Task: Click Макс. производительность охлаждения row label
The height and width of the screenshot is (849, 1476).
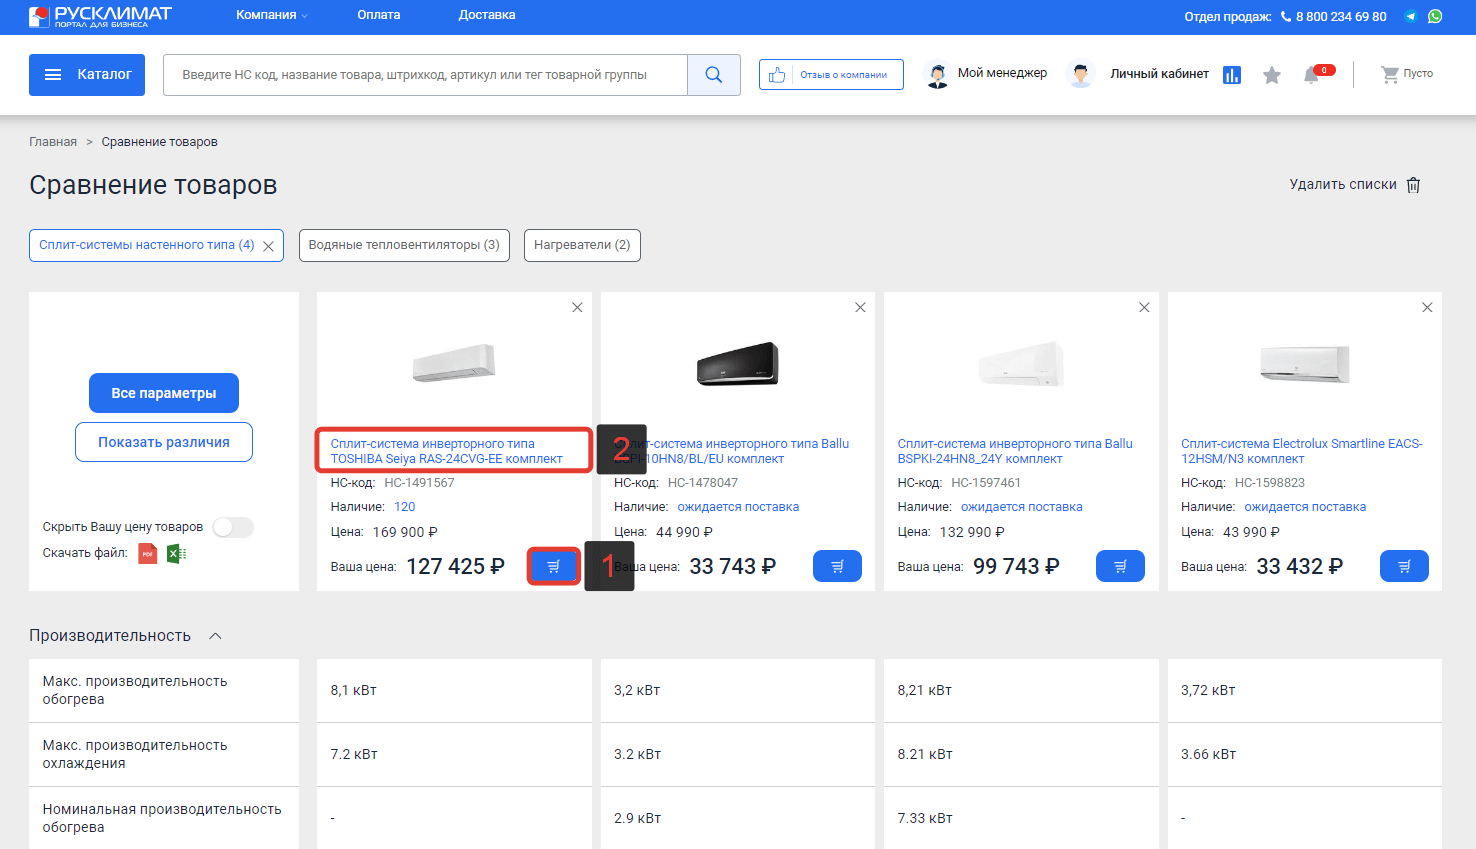Action: click(x=135, y=754)
